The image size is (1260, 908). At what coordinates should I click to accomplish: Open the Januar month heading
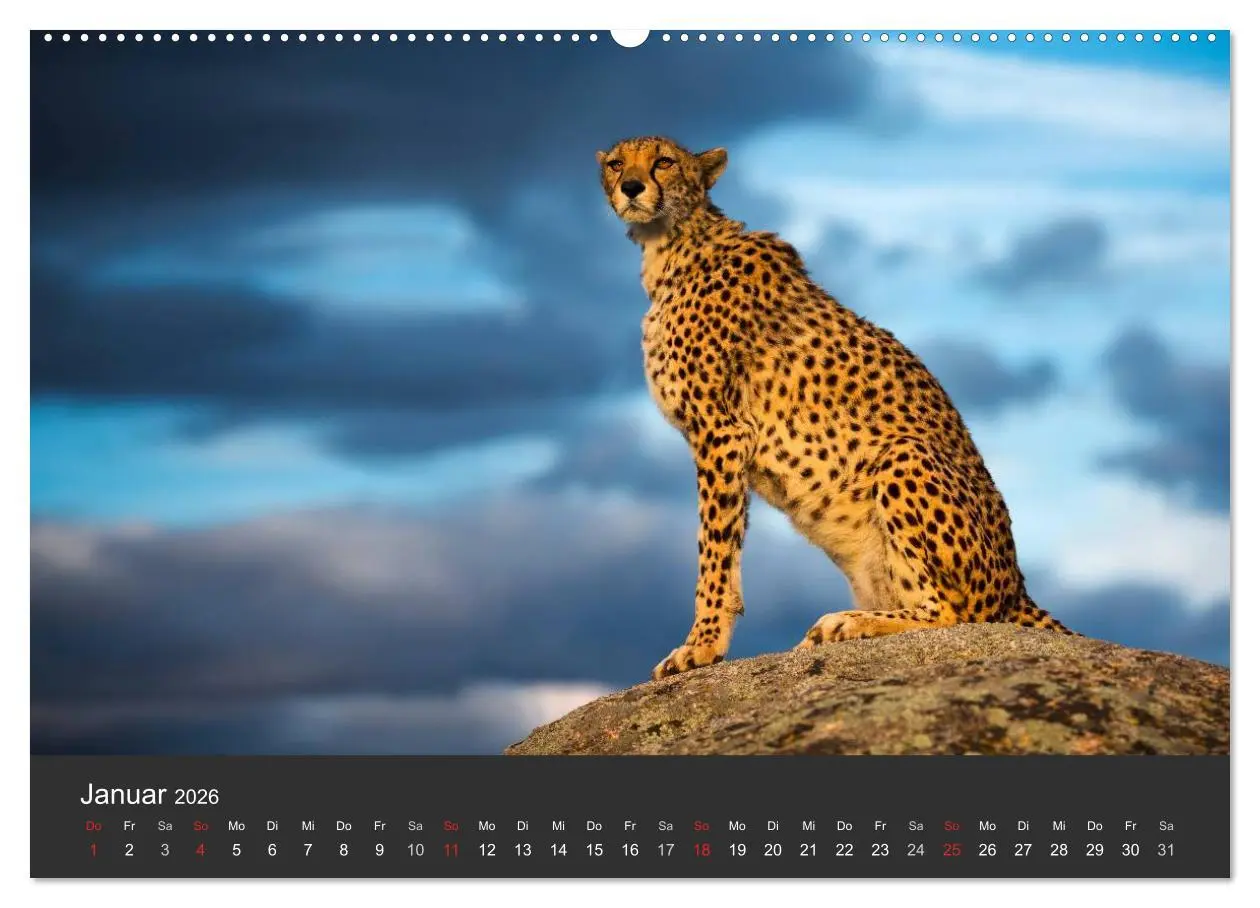coord(123,795)
